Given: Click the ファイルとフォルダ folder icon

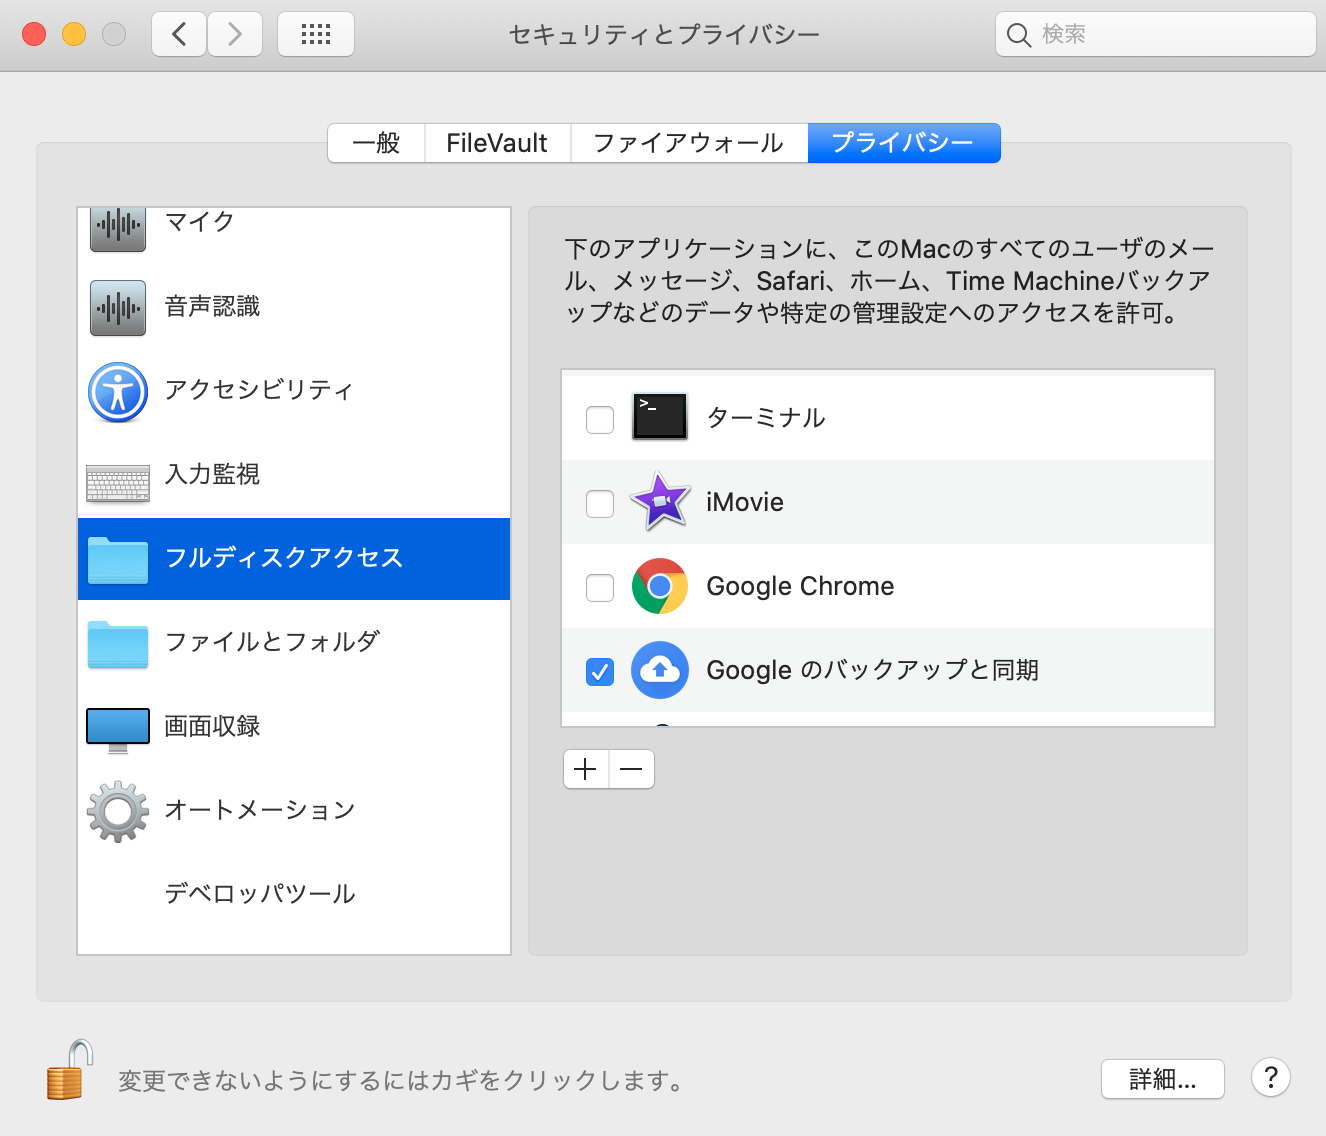Looking at the screenshot, I should point(118,644).
